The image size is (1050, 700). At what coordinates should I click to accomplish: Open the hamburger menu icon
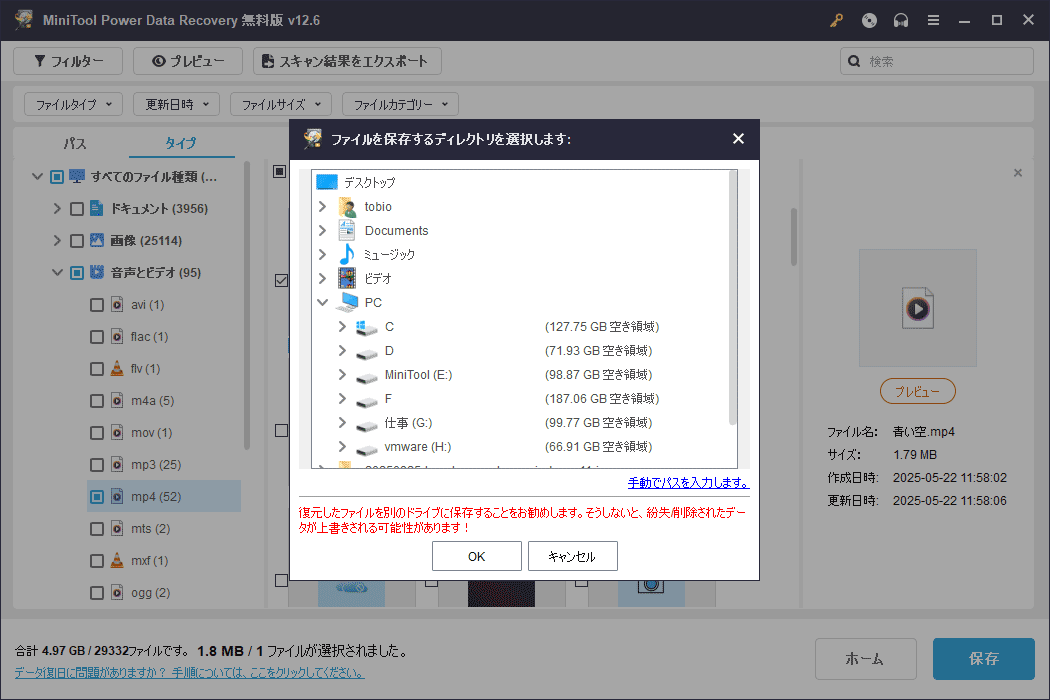(x=933, y=20)
